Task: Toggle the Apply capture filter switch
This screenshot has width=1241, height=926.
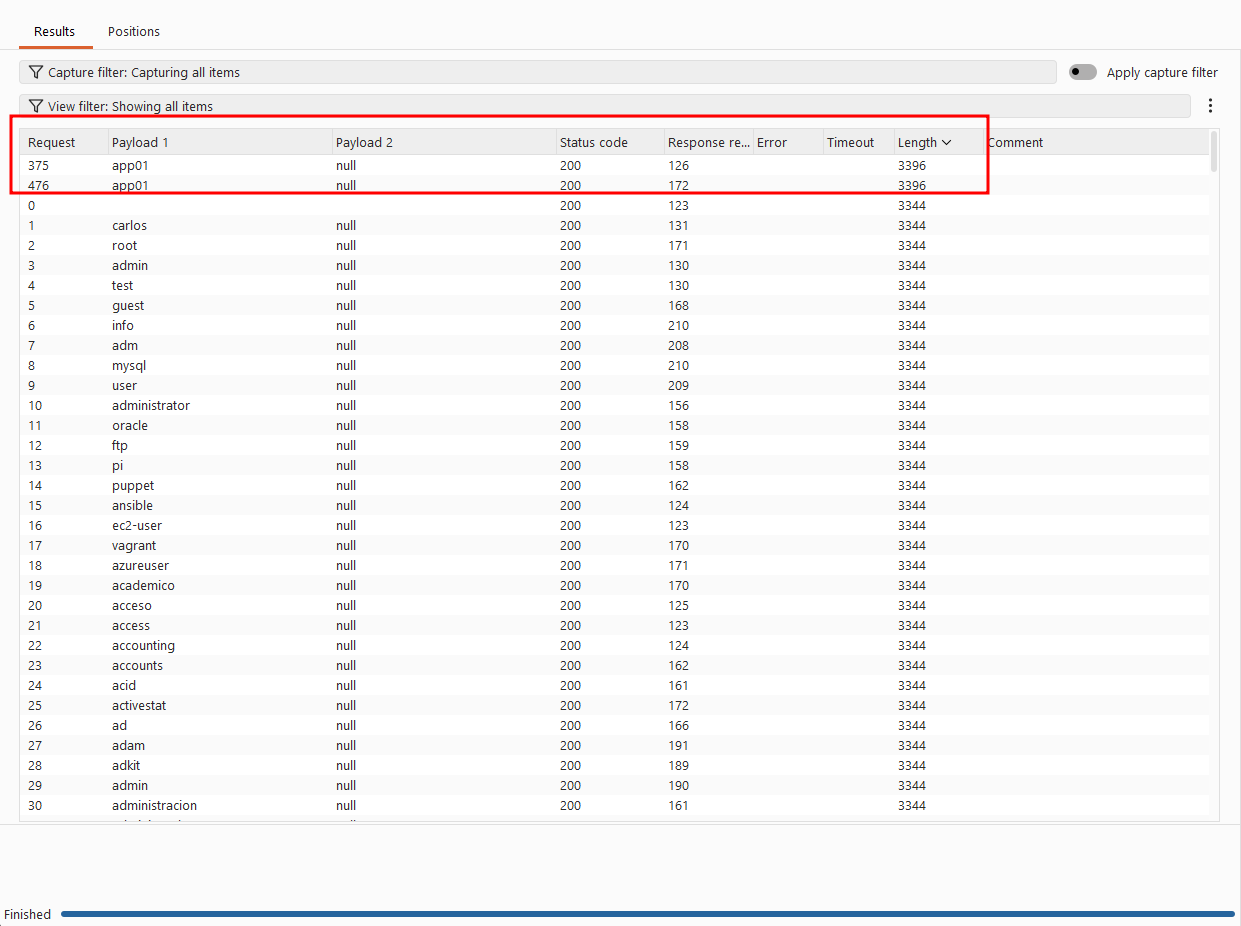Action: tap(1083, 72)
